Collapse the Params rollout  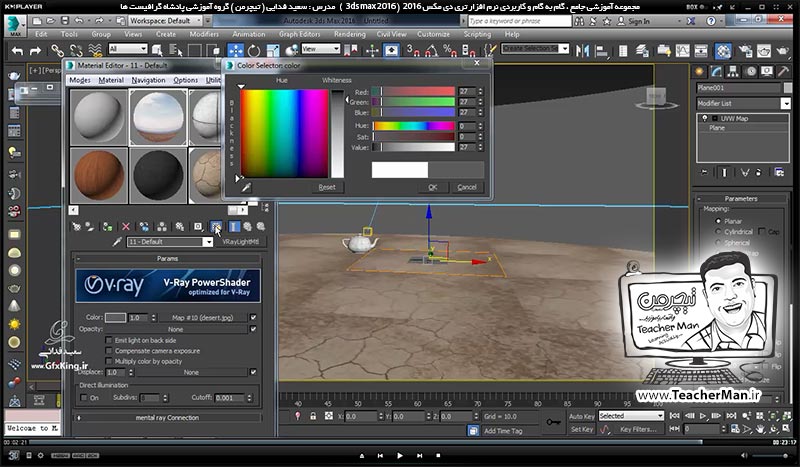tap(167, 259)
